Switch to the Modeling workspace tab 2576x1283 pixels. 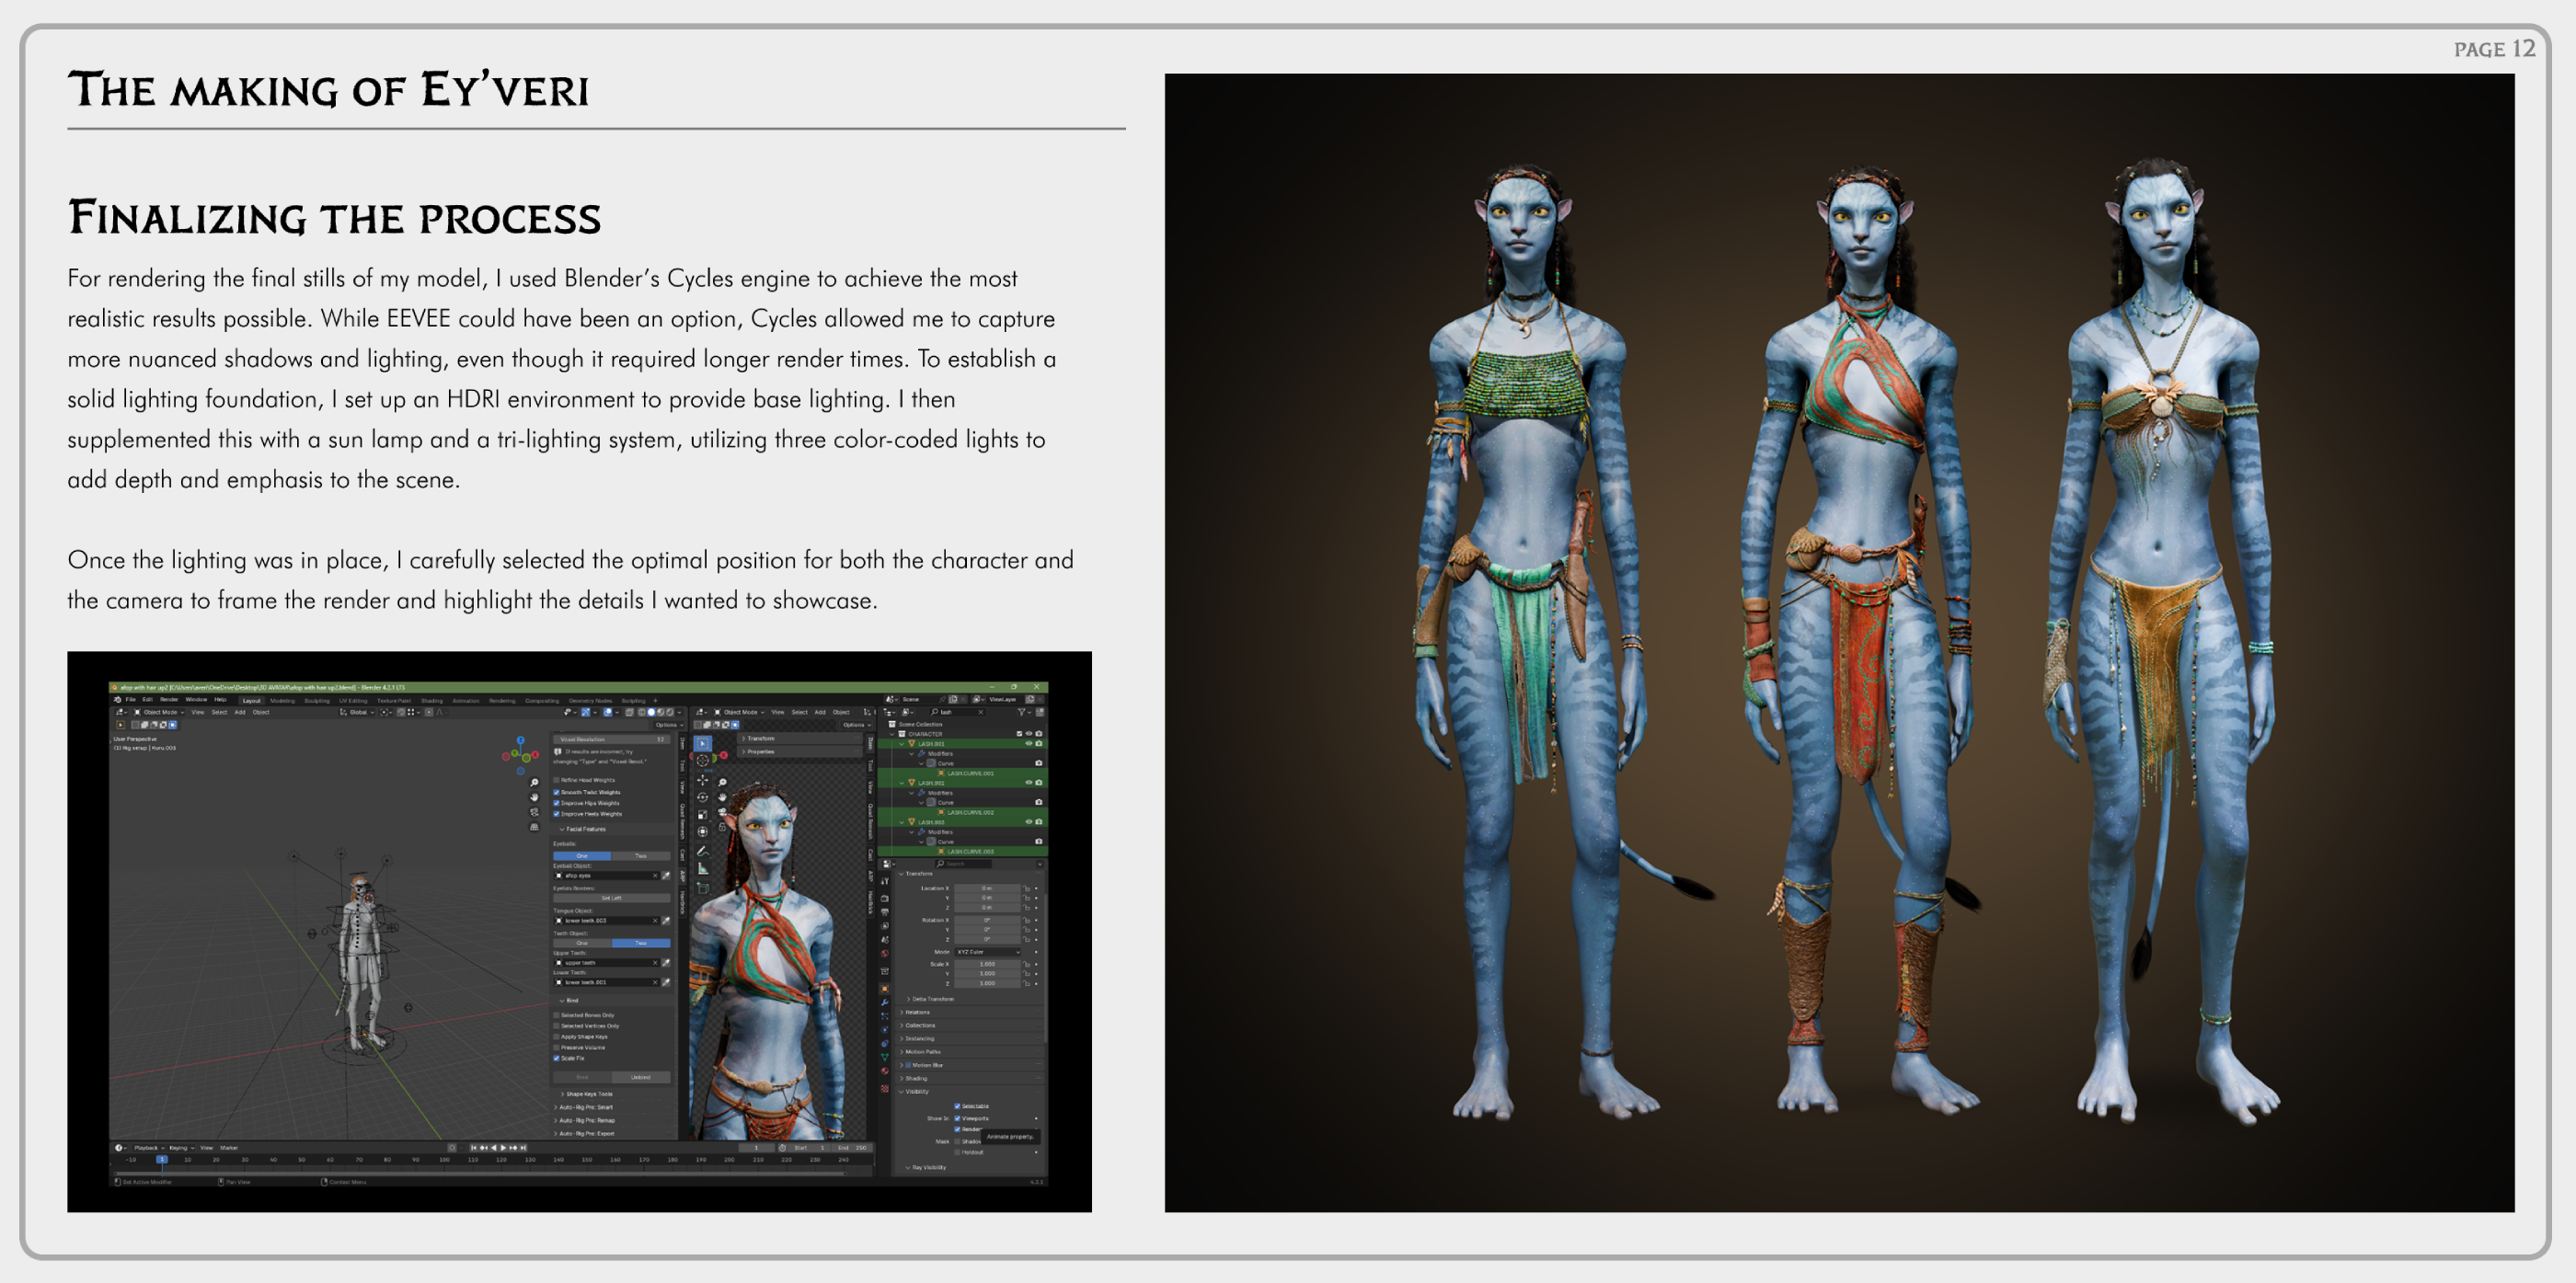(x=283, y=701)
